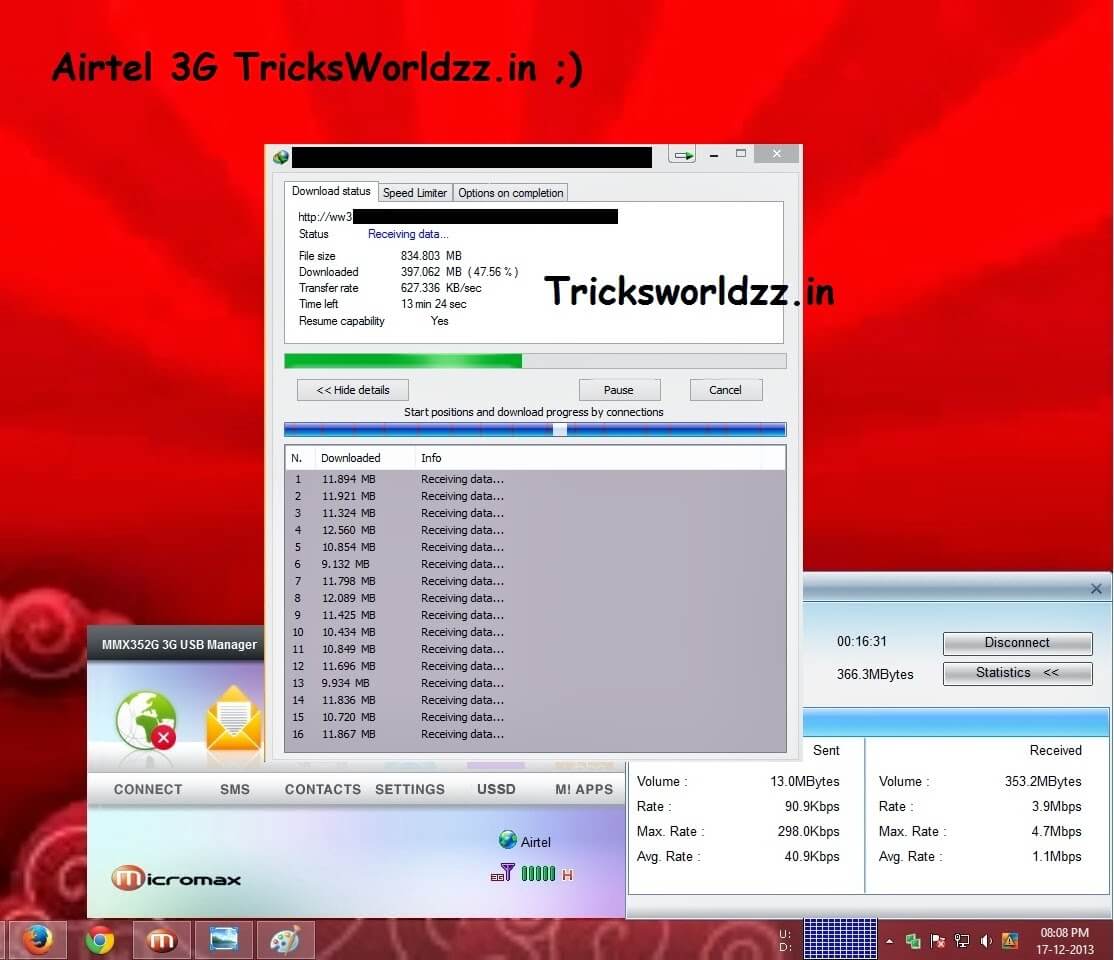
Task: Click the warning triangle tray icon
Action: pos(1010,941)
